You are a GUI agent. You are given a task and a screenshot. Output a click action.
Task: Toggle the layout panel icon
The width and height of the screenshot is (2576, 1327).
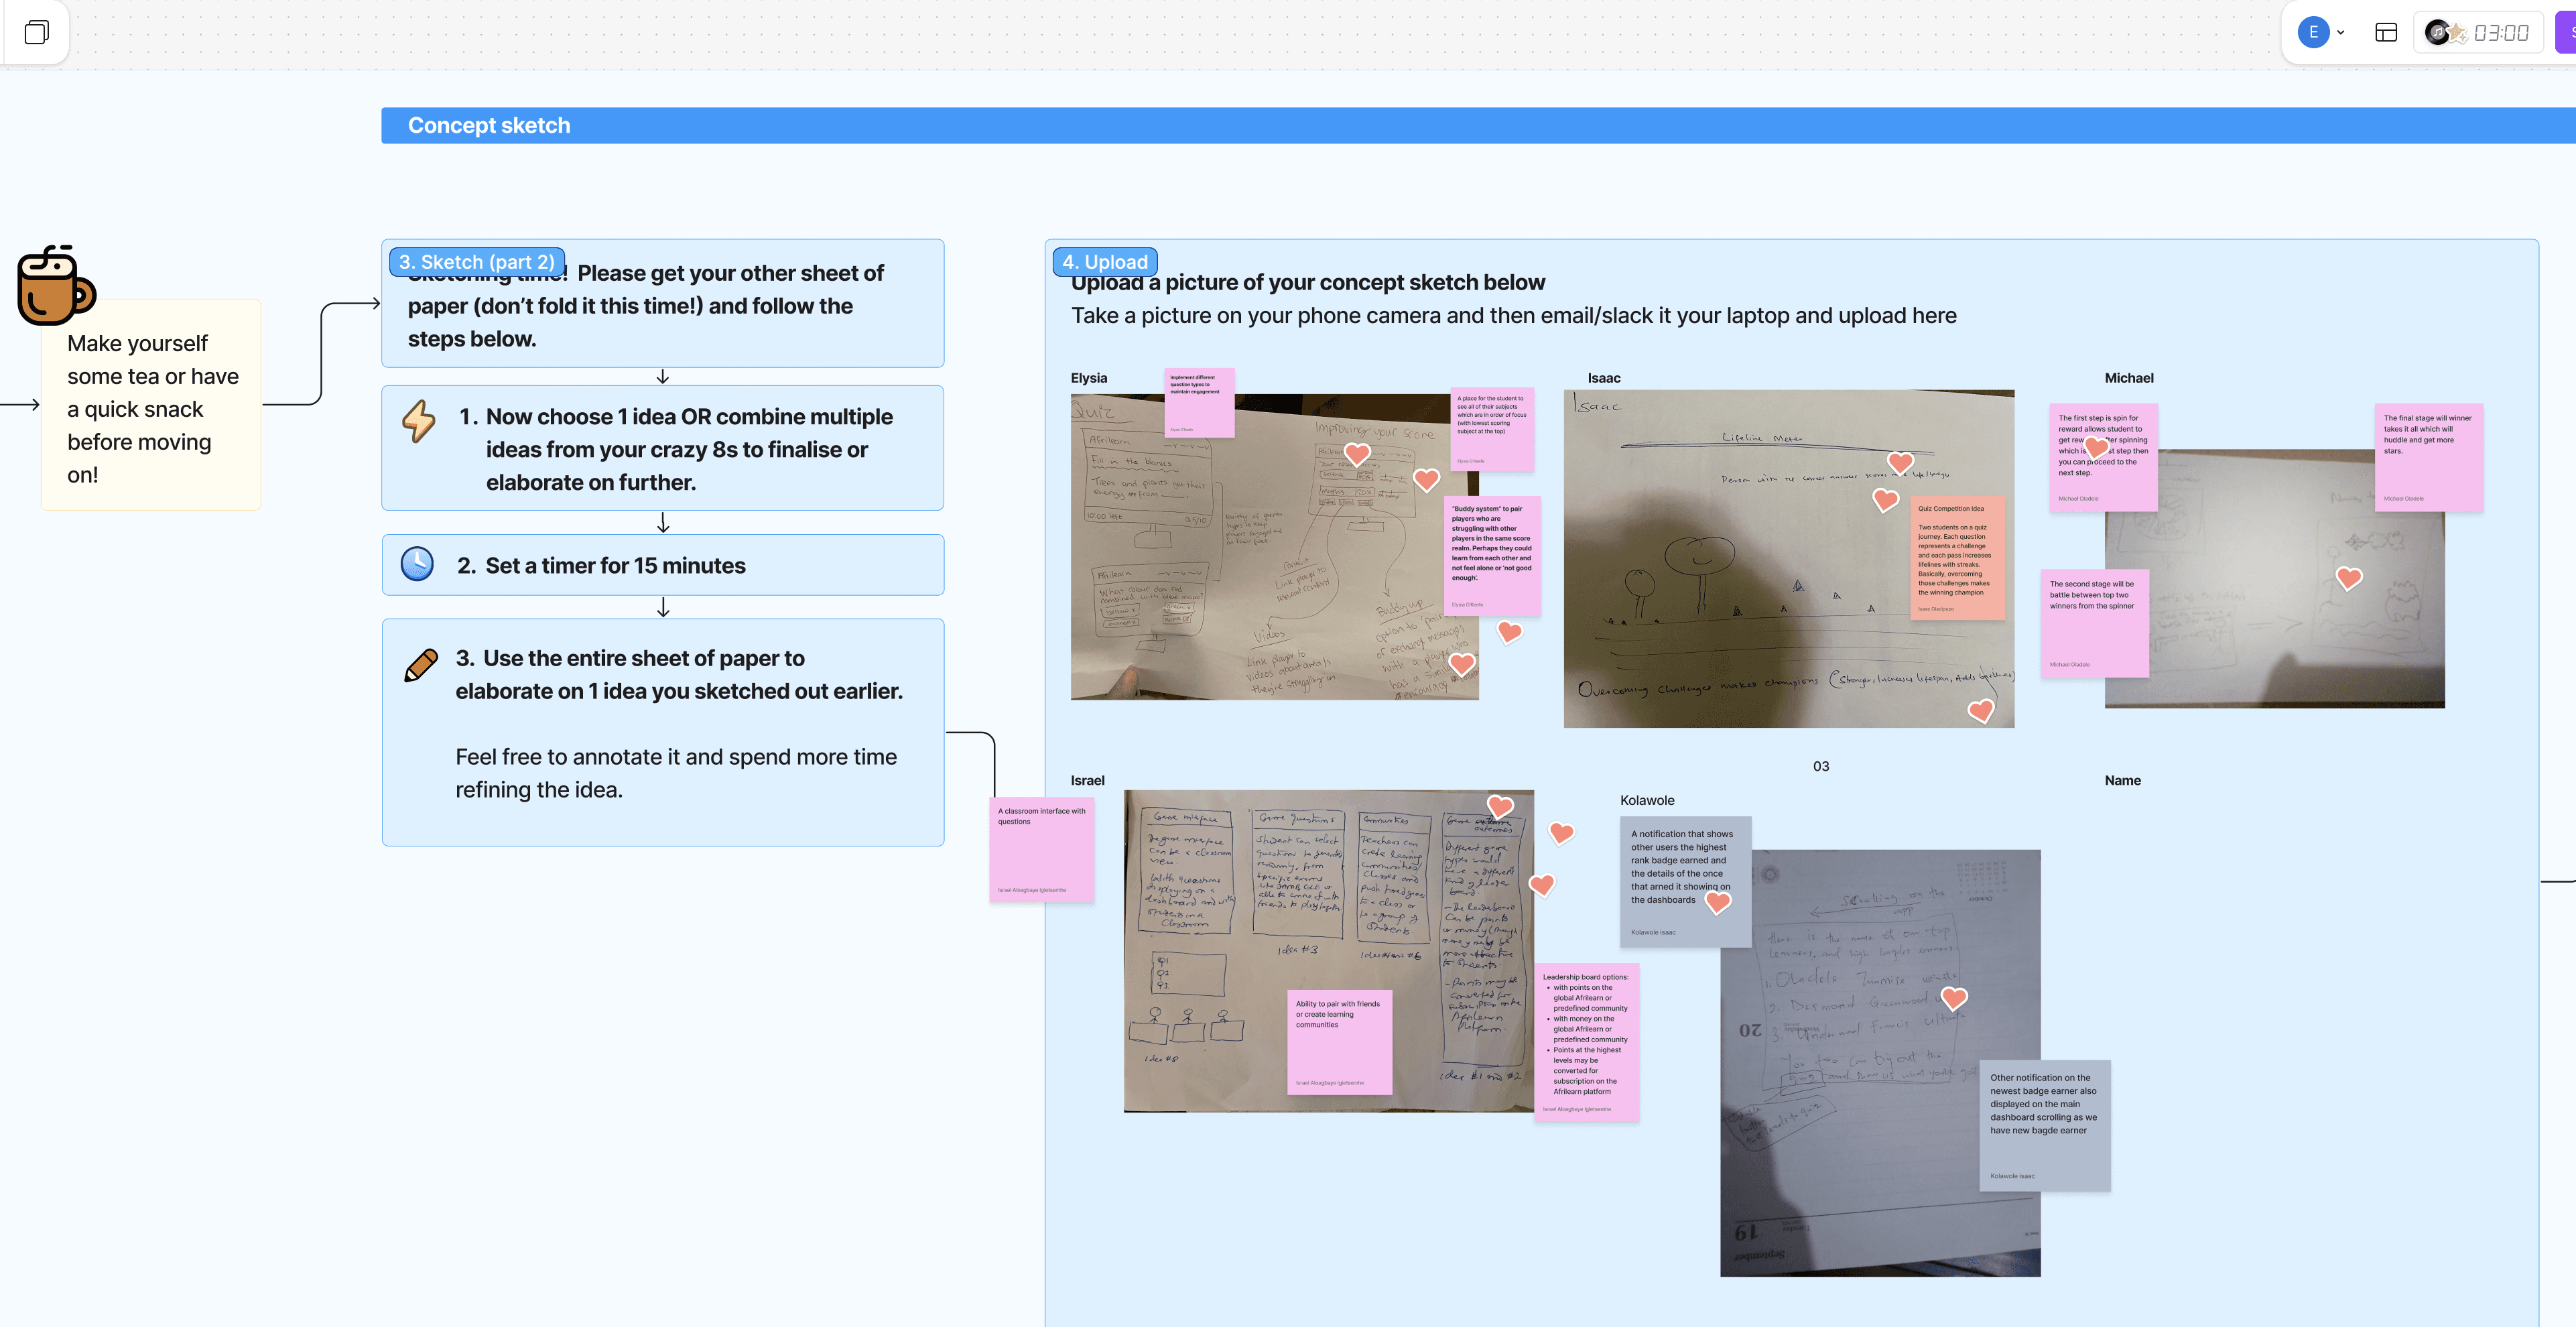2386,33
